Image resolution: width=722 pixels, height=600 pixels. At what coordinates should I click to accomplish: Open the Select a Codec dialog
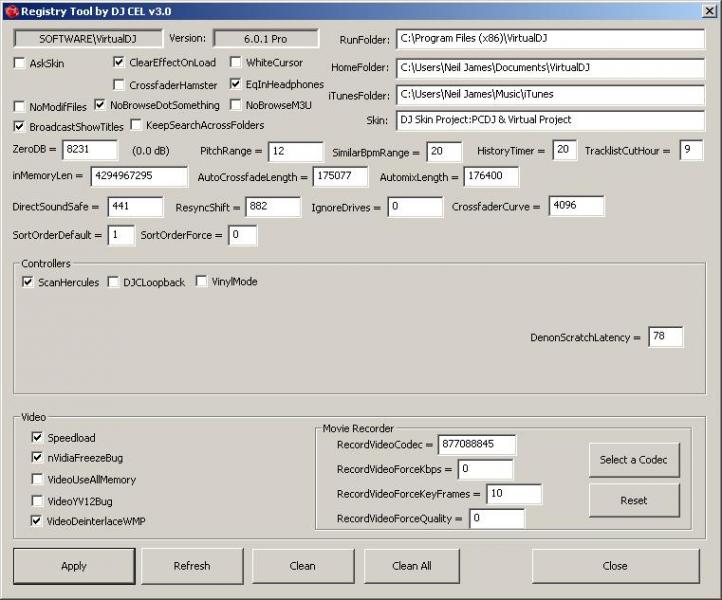[x=633, y=460]
